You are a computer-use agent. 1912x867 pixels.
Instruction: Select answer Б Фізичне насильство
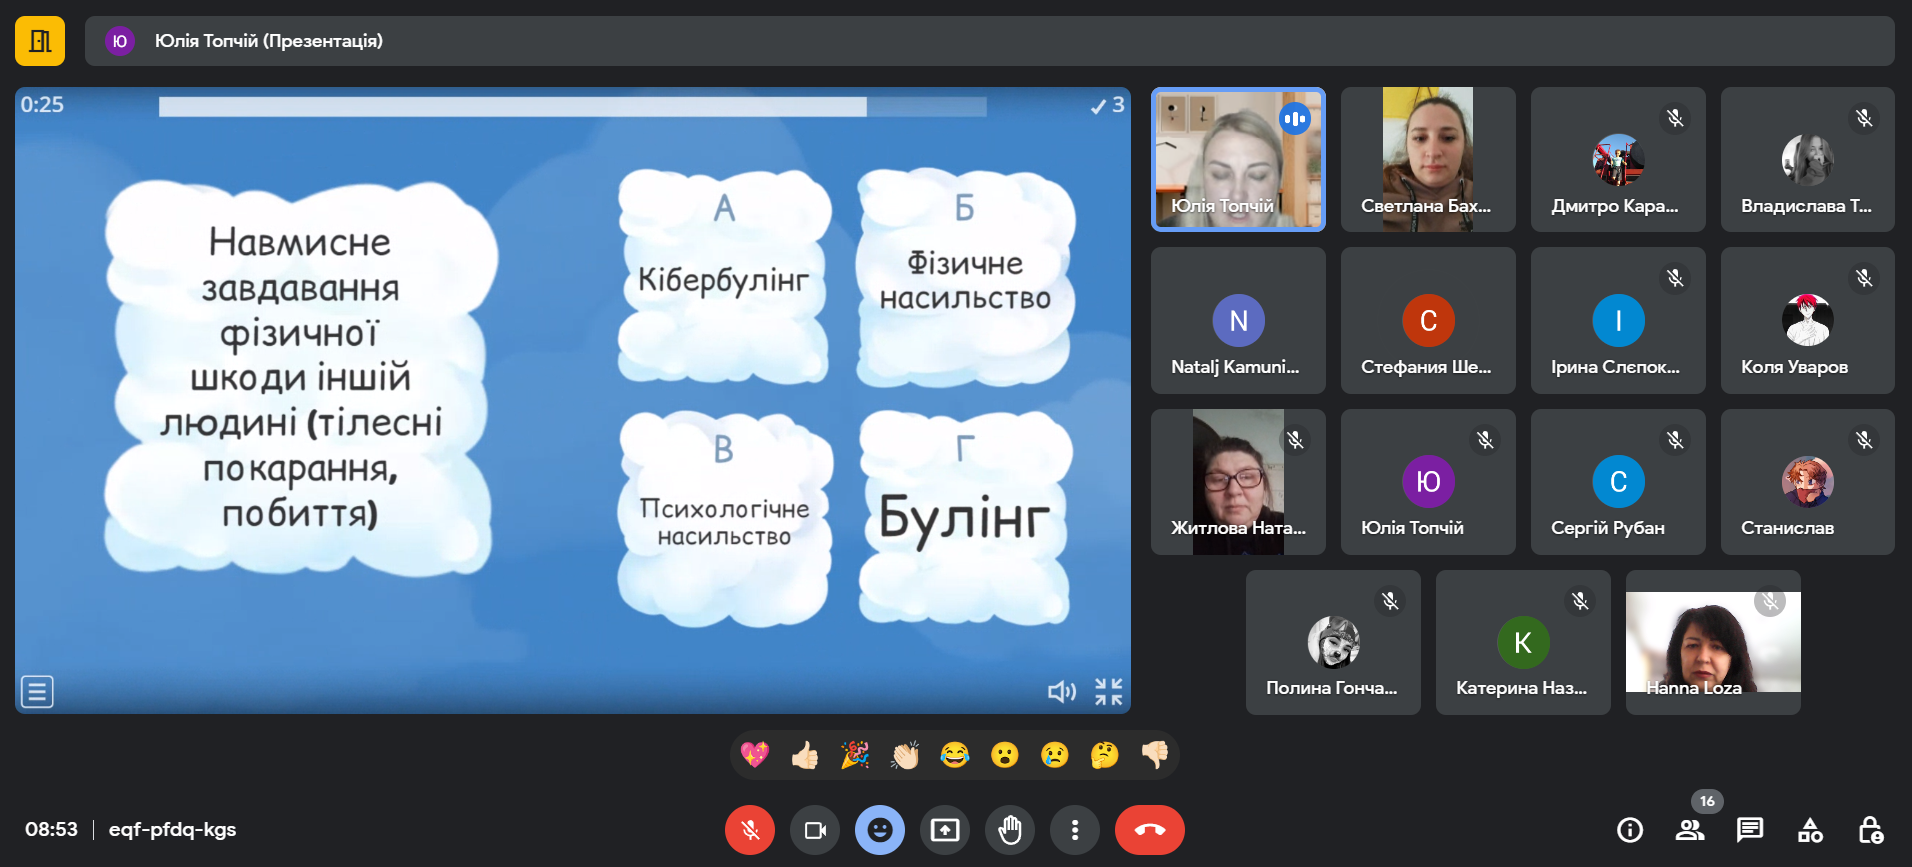click(965, 280)
